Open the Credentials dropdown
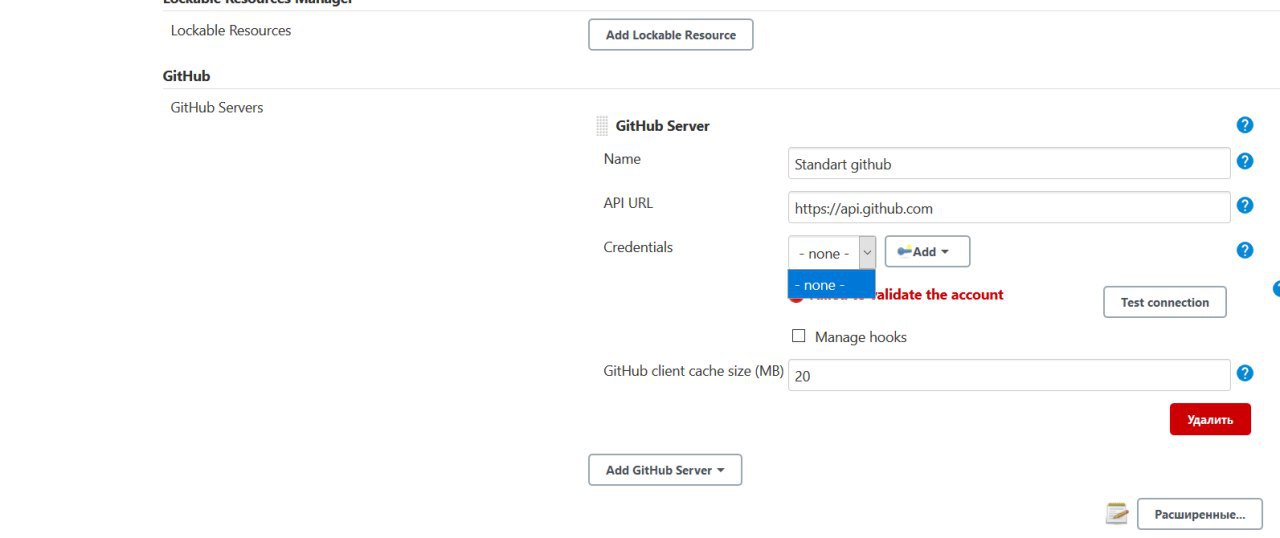Image resolution: width=1280 pixels, height=538 pixels. 832,252
